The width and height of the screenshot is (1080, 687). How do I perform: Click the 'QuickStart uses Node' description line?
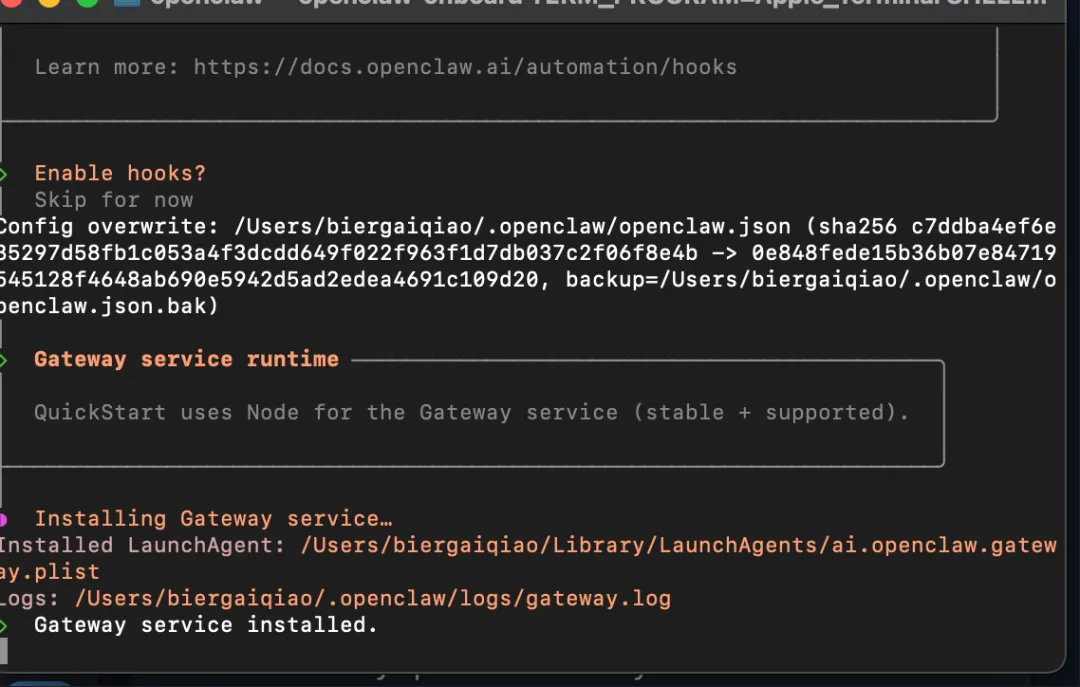(x=471, y=412)
